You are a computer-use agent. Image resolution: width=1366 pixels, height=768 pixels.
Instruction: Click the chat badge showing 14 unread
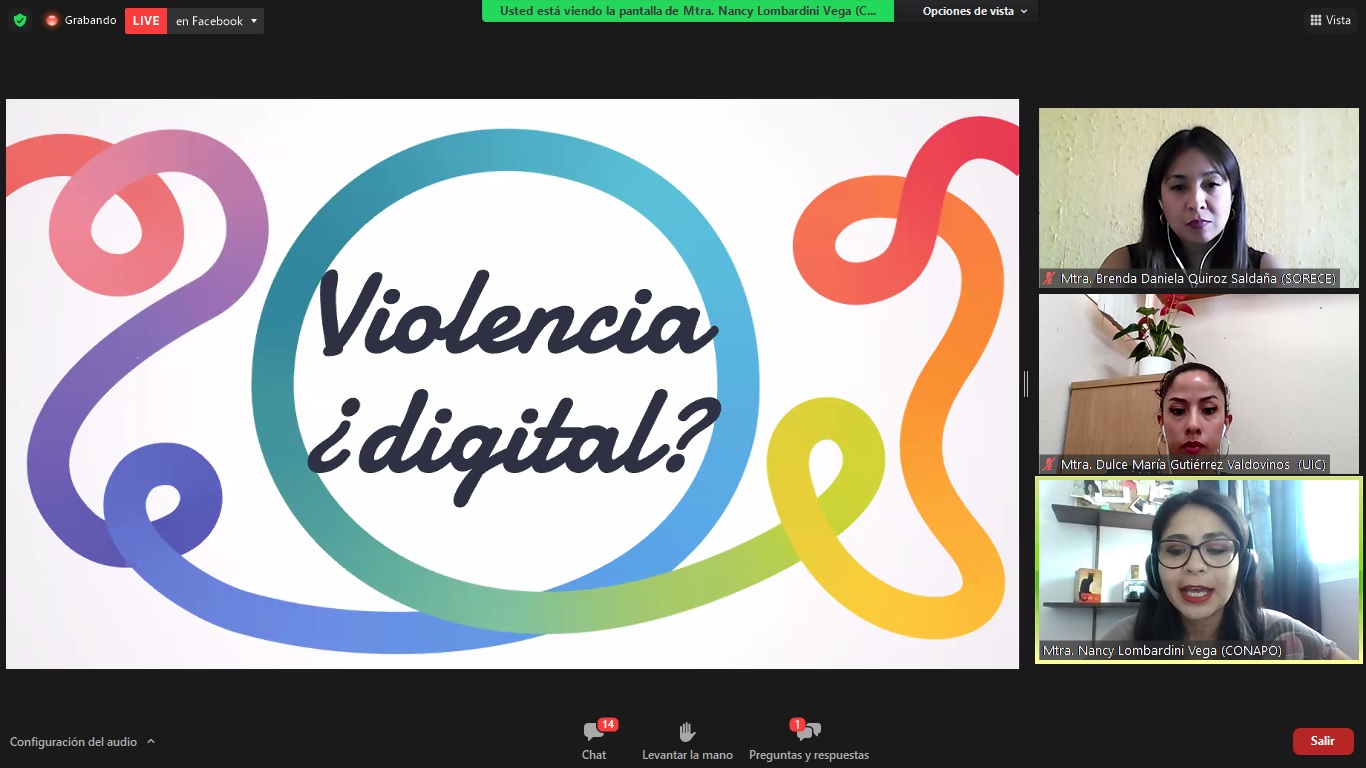point(607,724)
